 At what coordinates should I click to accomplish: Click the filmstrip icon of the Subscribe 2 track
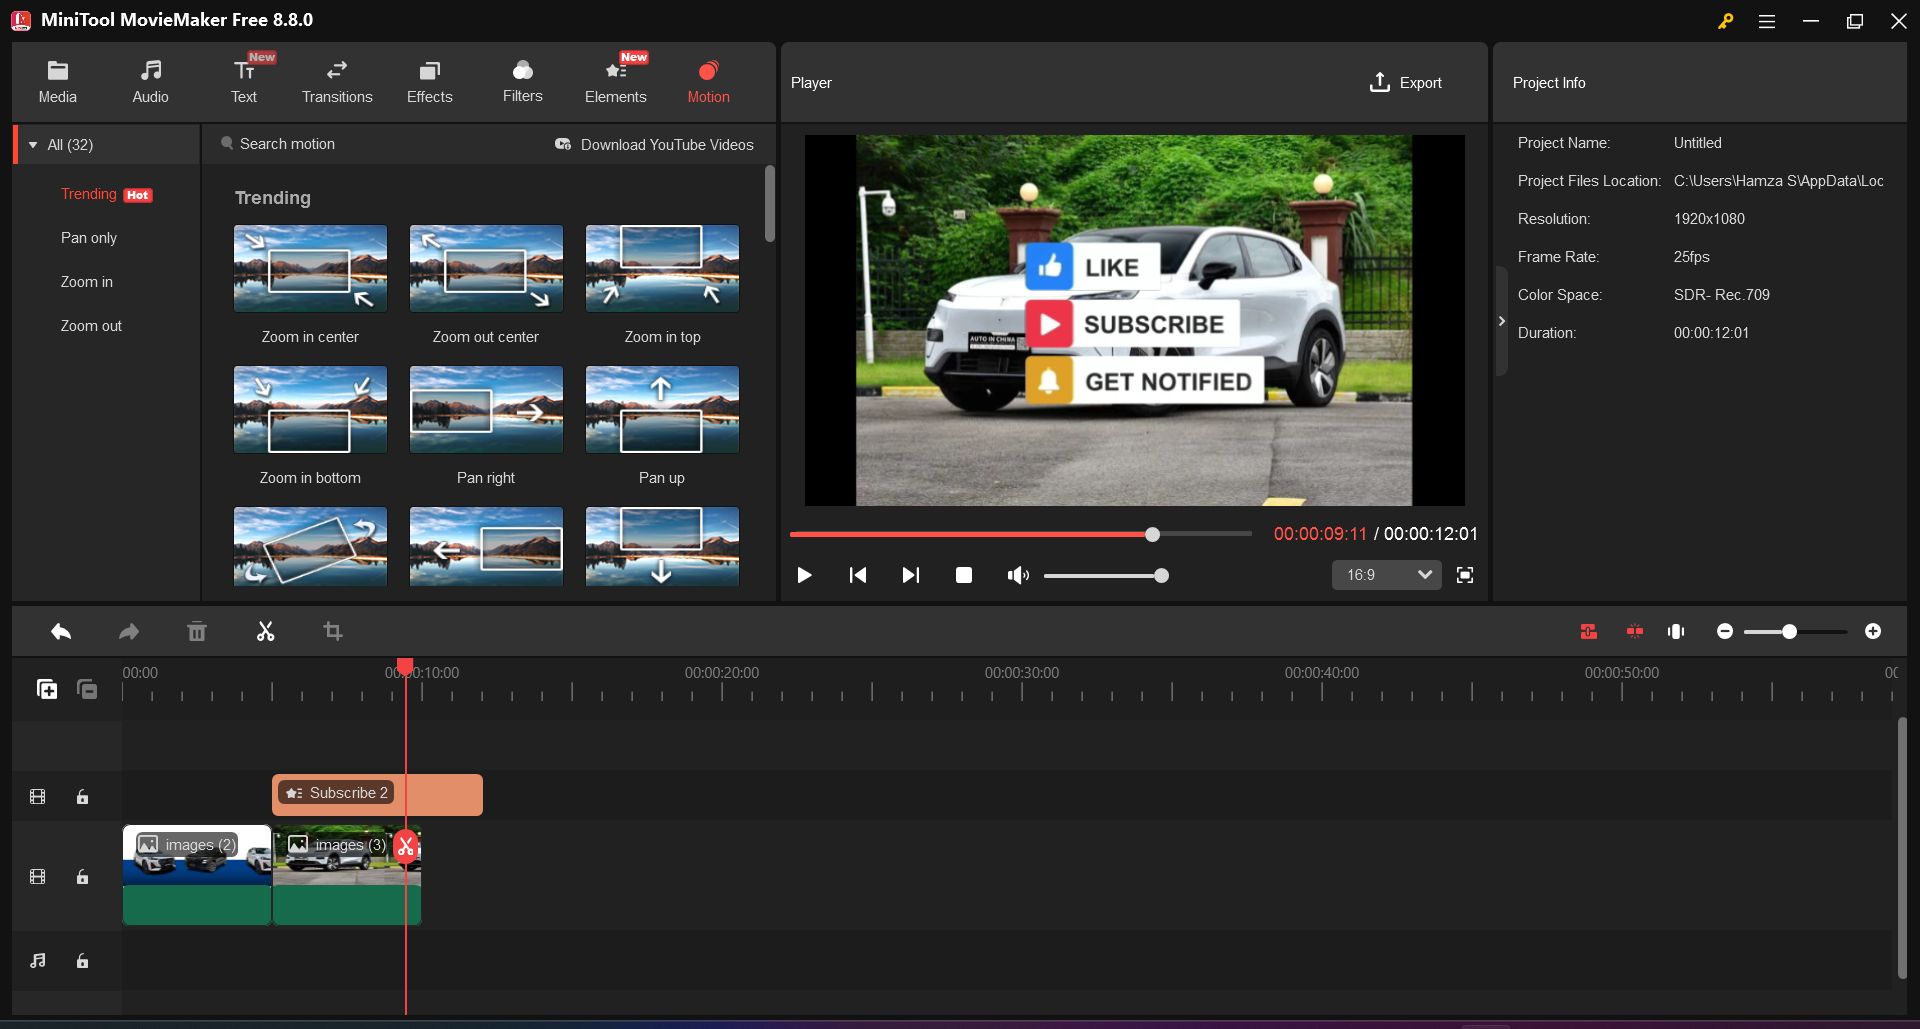pos(38,797)
